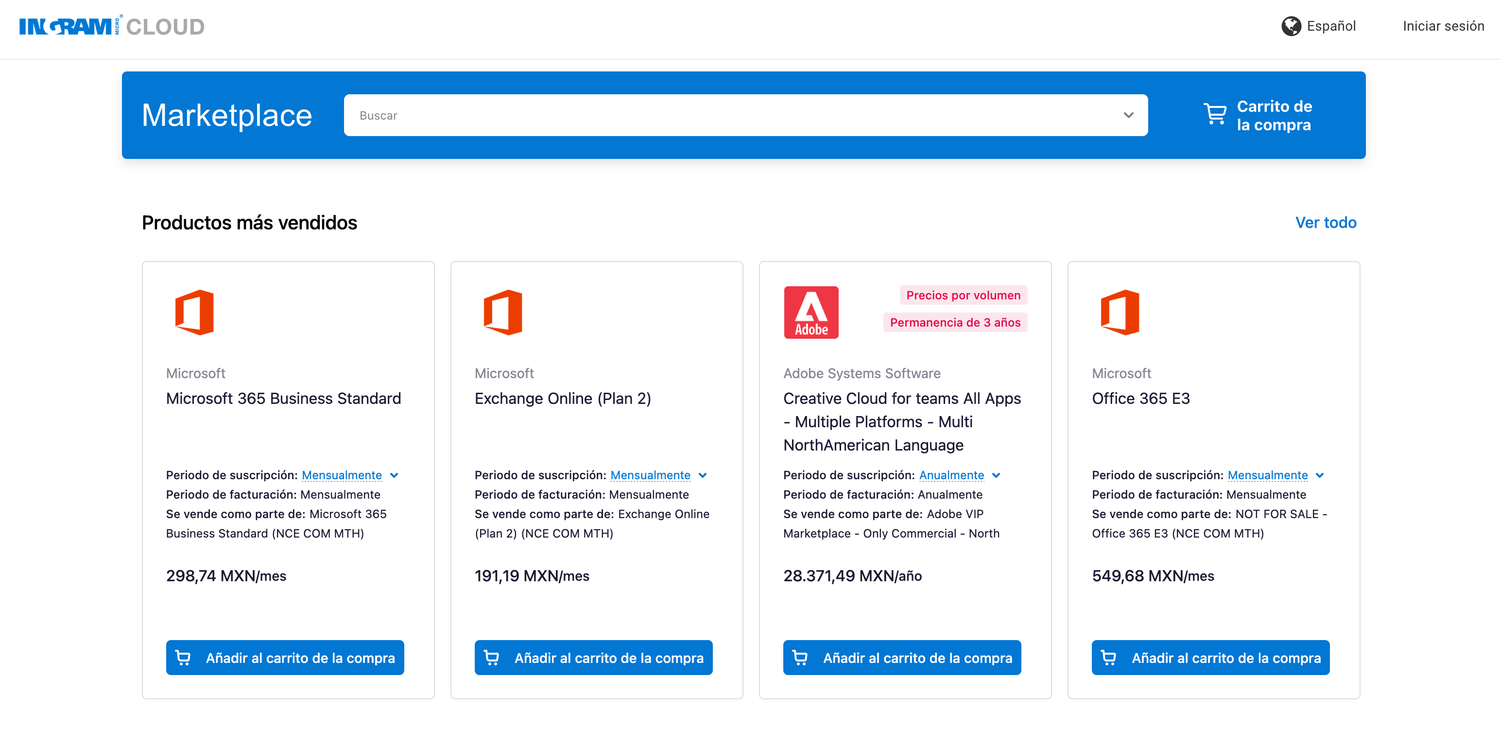Open Carrito de la compra
This screenshot has height=747, width=1500.
pyautogui.click(x=1258, y=115)
